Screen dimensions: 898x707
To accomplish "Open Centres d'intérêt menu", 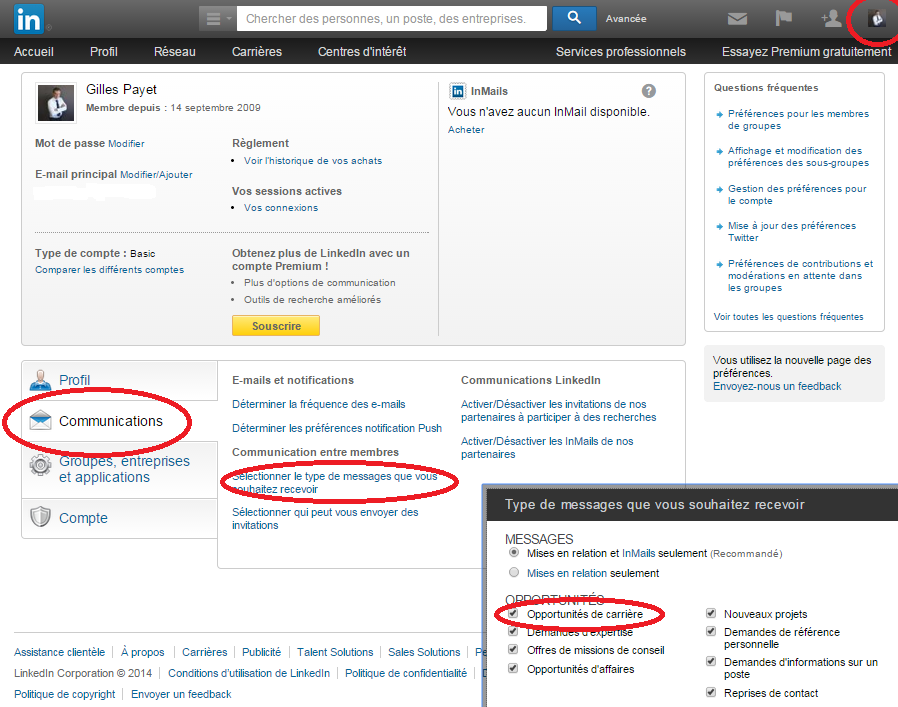I will tap(362, 52).
